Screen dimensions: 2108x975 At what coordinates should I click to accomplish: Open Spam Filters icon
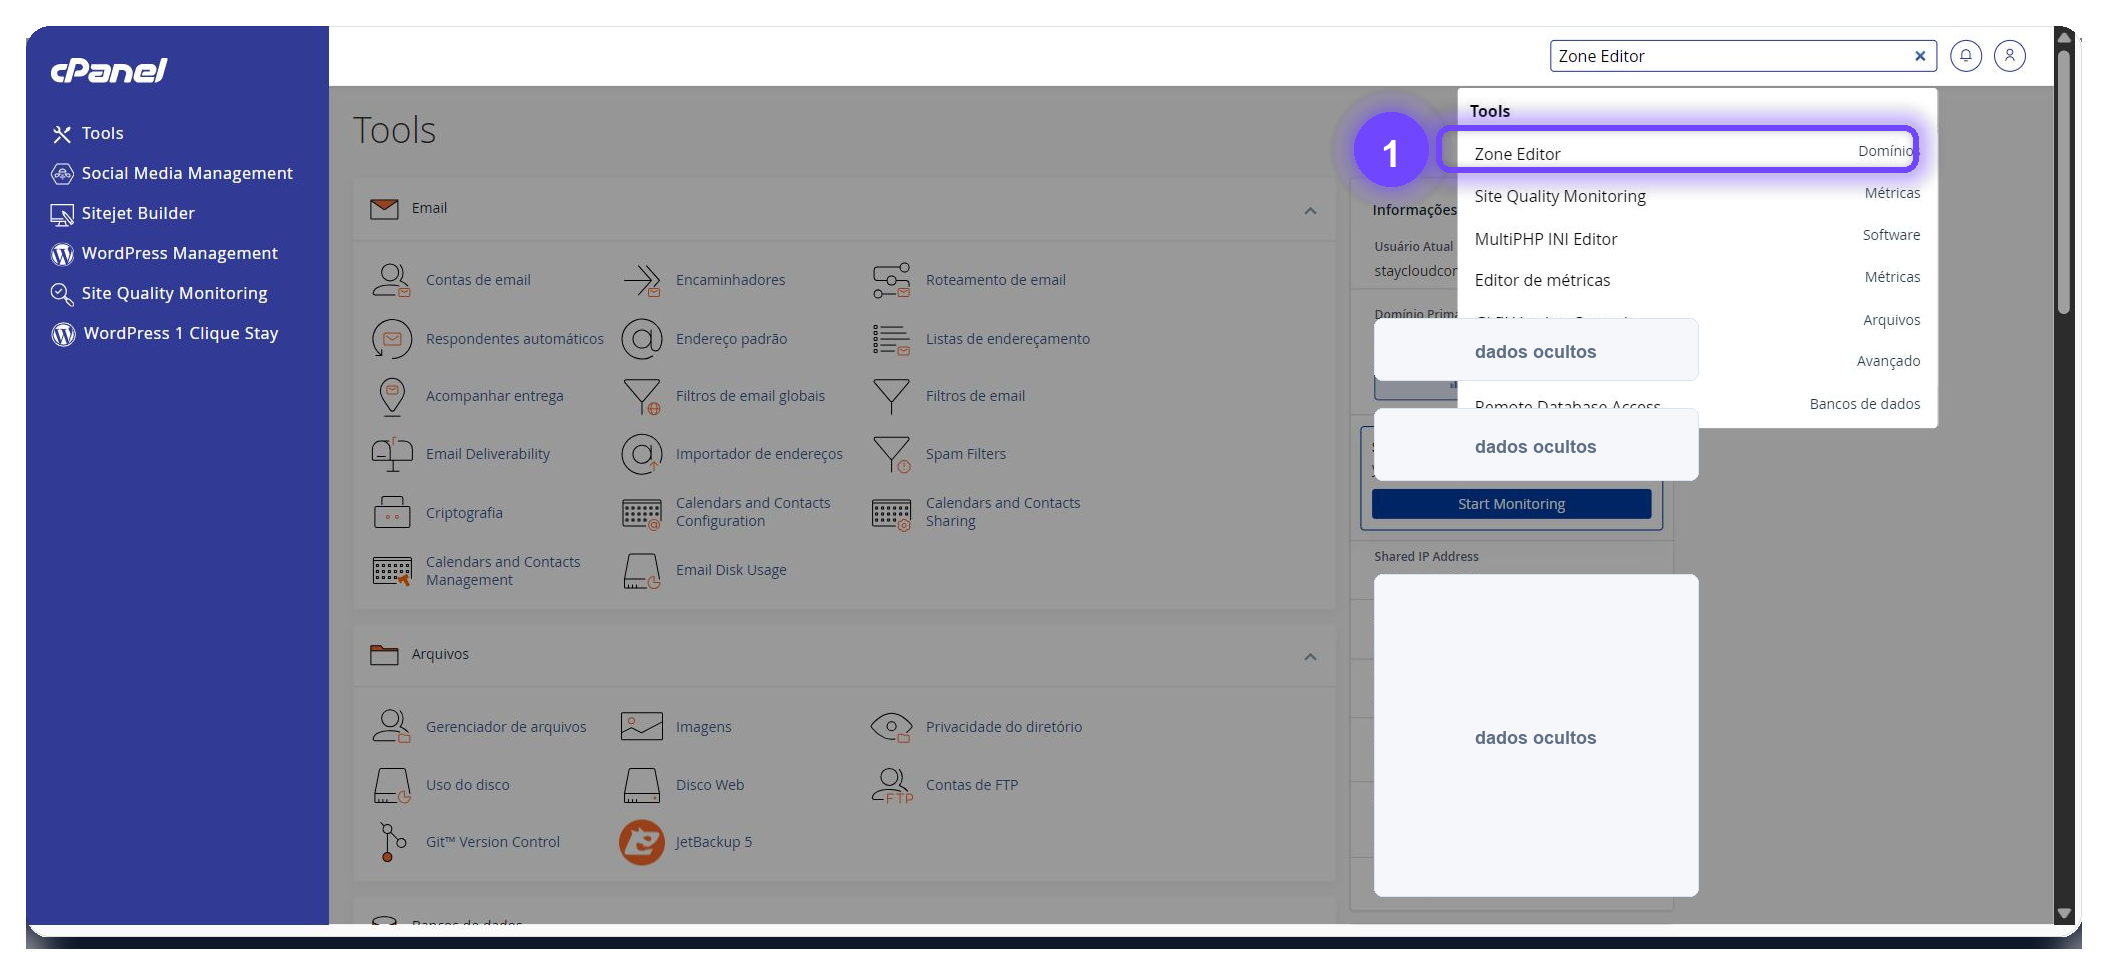(891, 454)
